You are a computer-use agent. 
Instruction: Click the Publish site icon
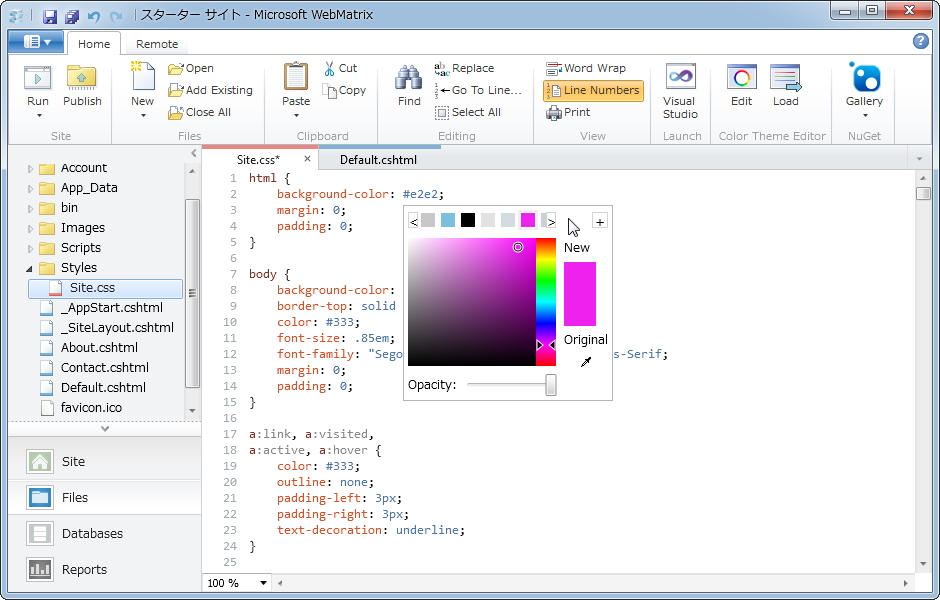(x=82, y=79)
